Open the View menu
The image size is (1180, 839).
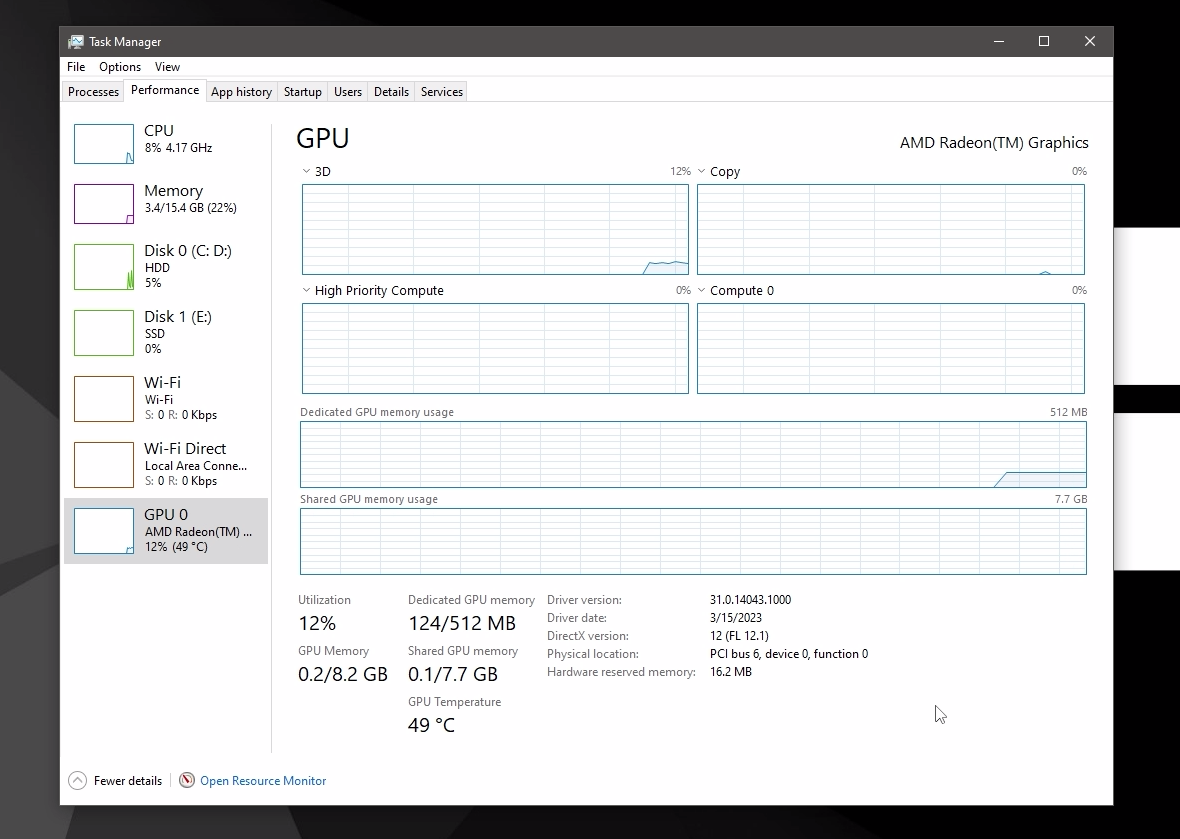pos(167,67)
